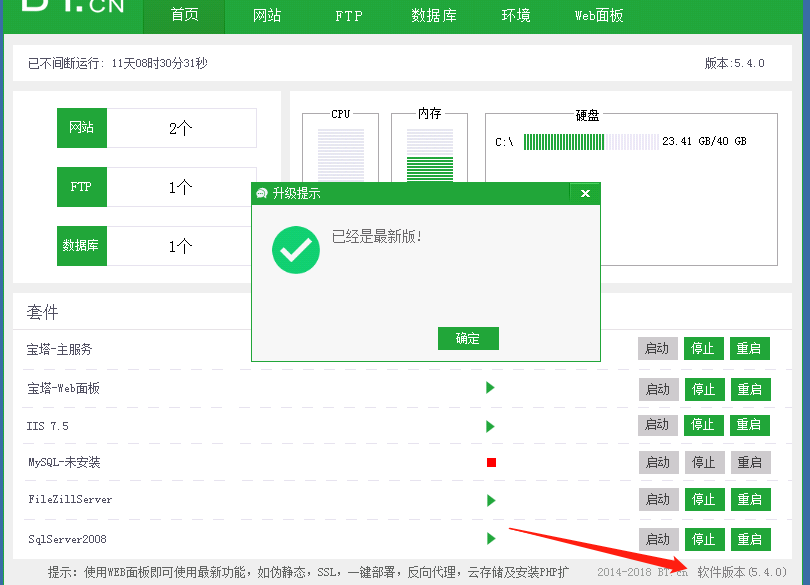Click the IIS 7.5 row label
Image resolution: width=810 pixels, height=585 pixels.
click(48, 426)
